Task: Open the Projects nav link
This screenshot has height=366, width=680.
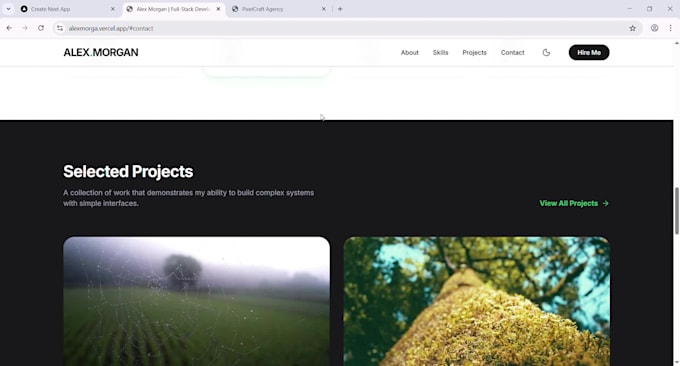Action: (474, 52)
